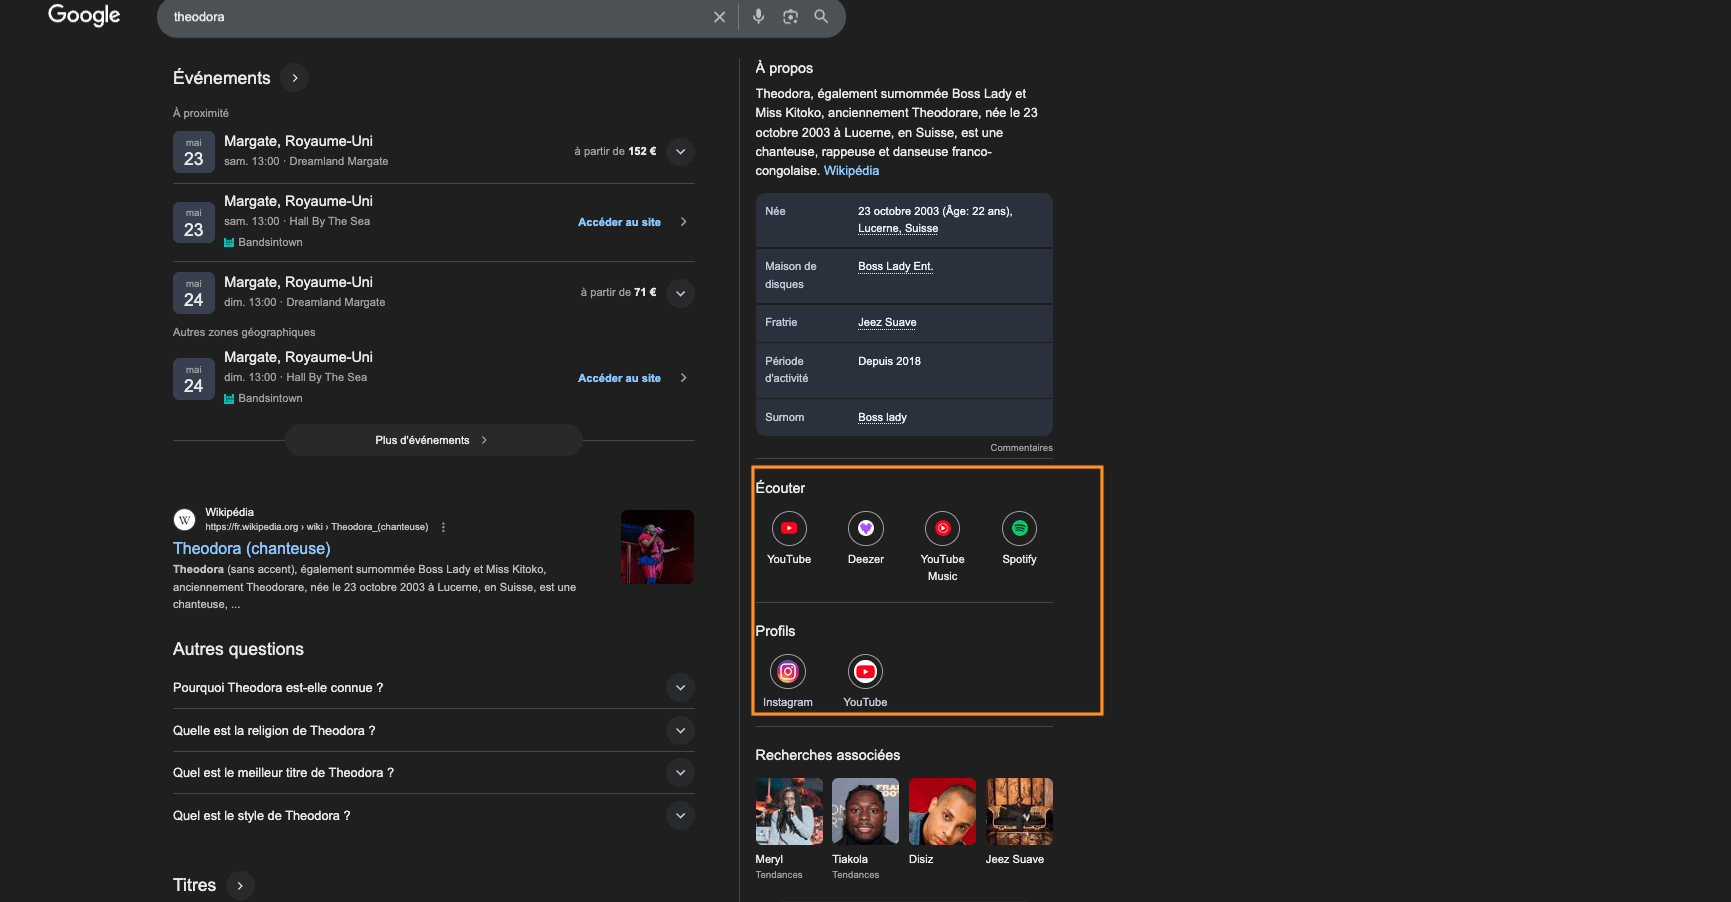The width and height of the screenshot is (1731, 902).
Task: Open Événements section arrow
Action: [294, 78]
